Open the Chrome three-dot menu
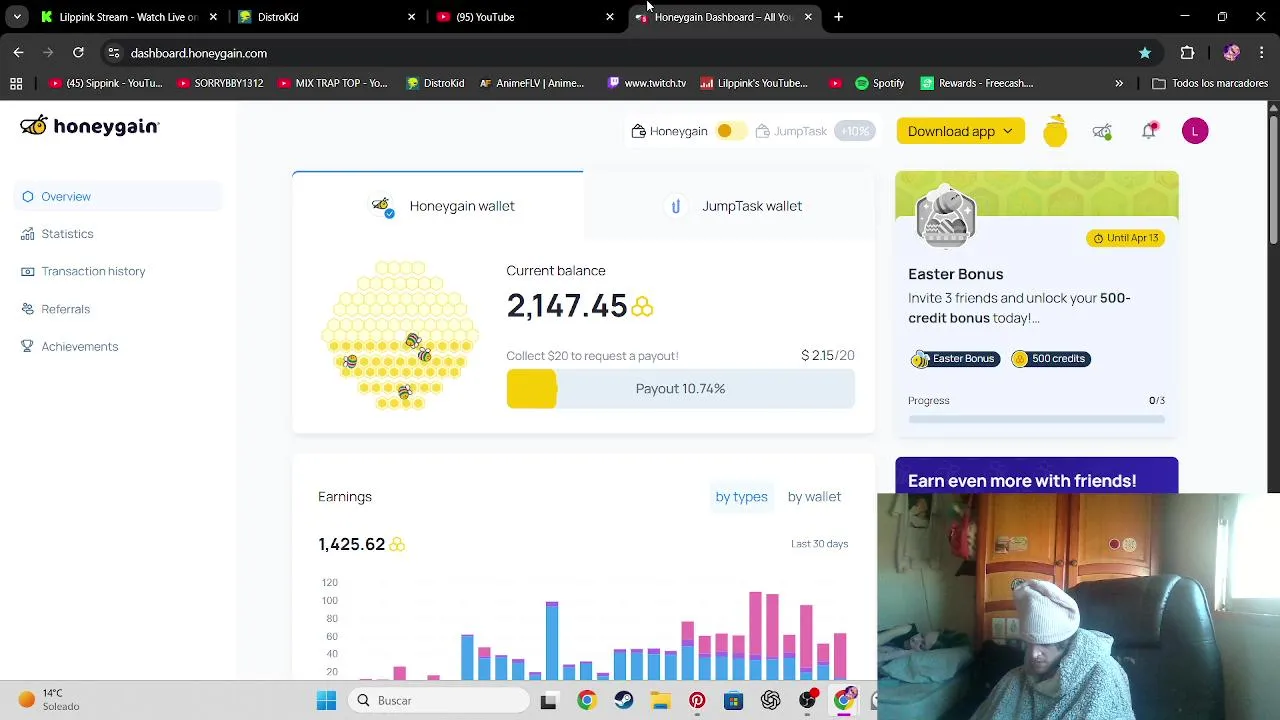This screenshot has height=720, width=1280. click(x=1262, y=53)
